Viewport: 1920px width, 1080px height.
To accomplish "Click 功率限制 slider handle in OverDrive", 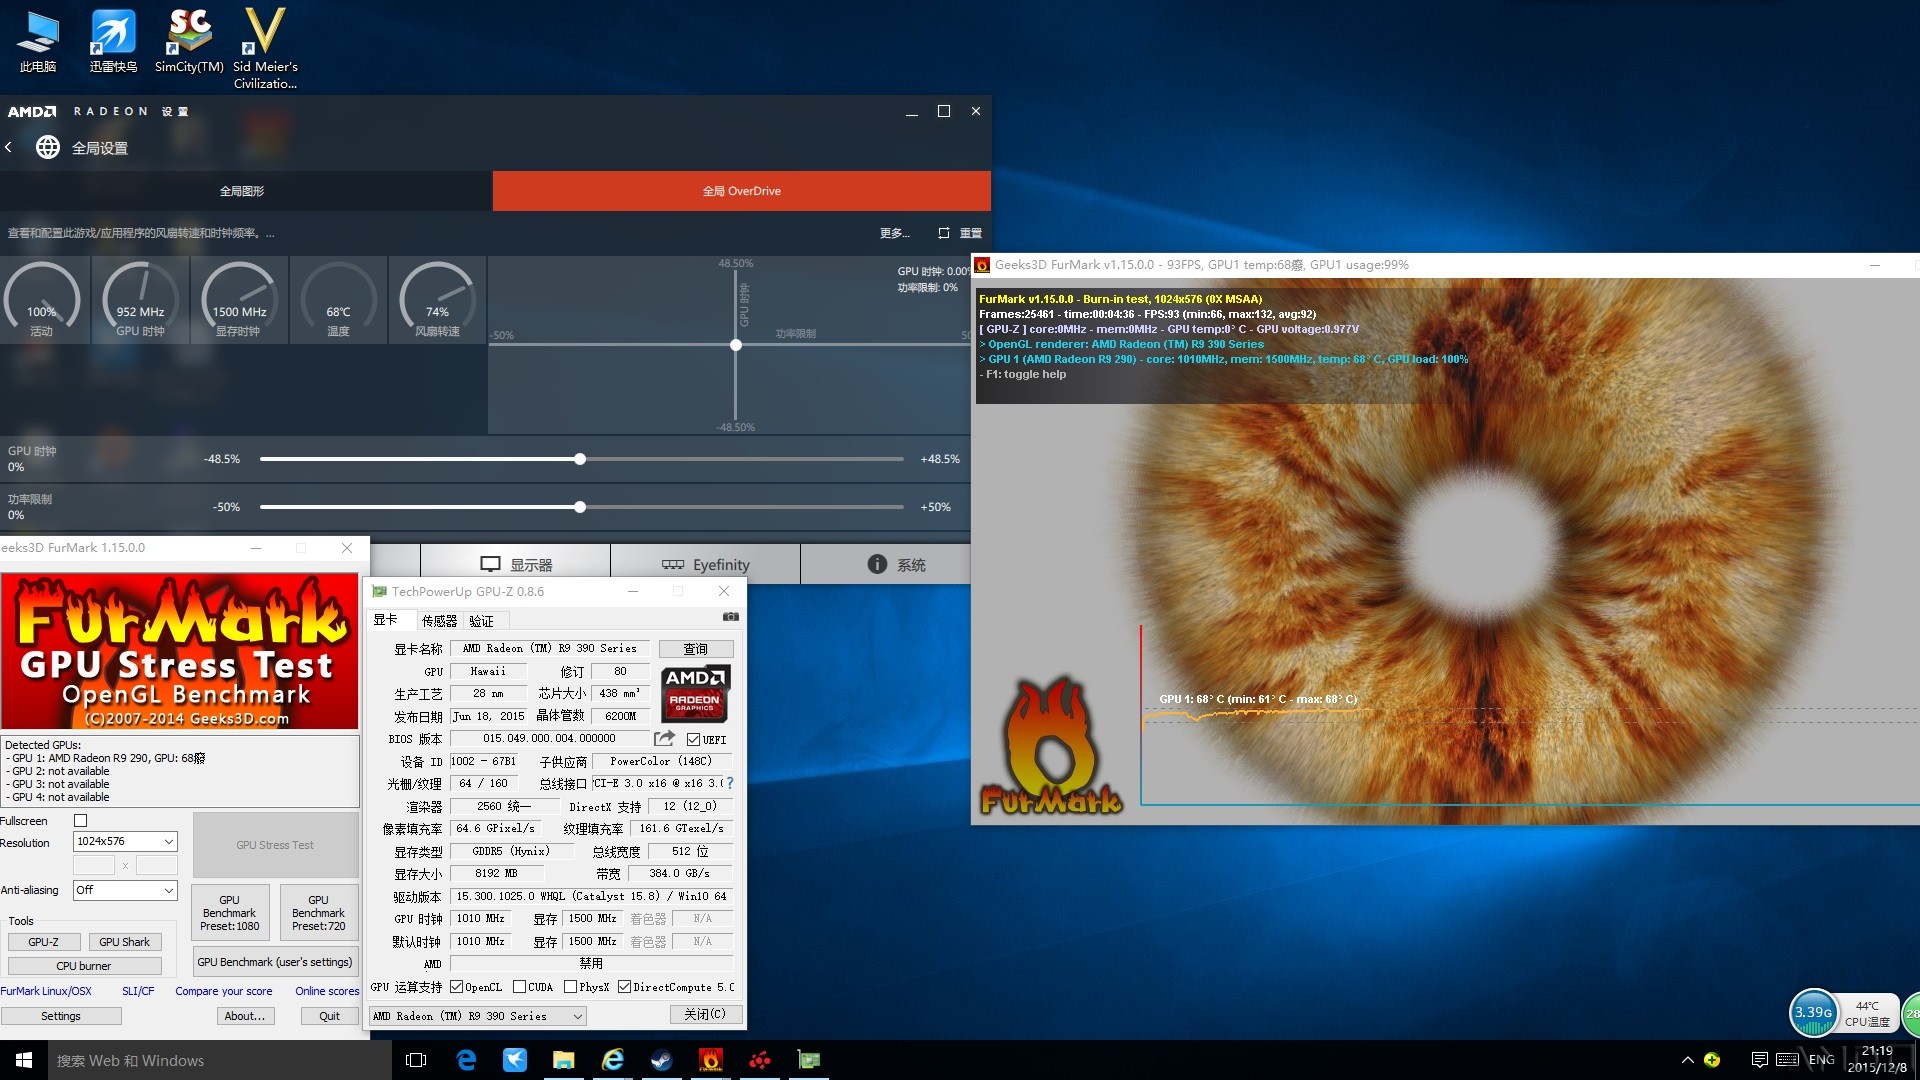I will [580, 507].
